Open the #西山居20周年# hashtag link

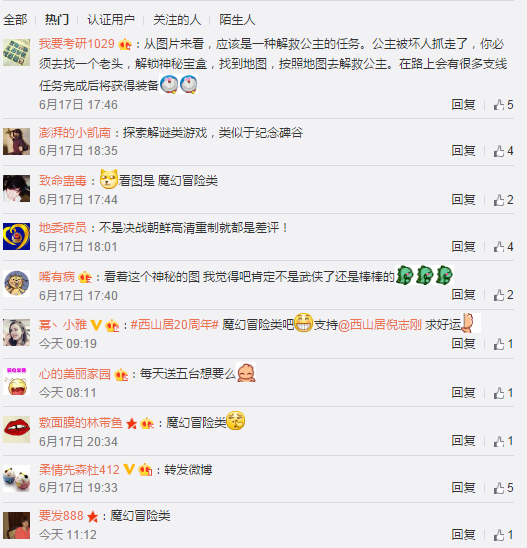click(x=174, y=325)
